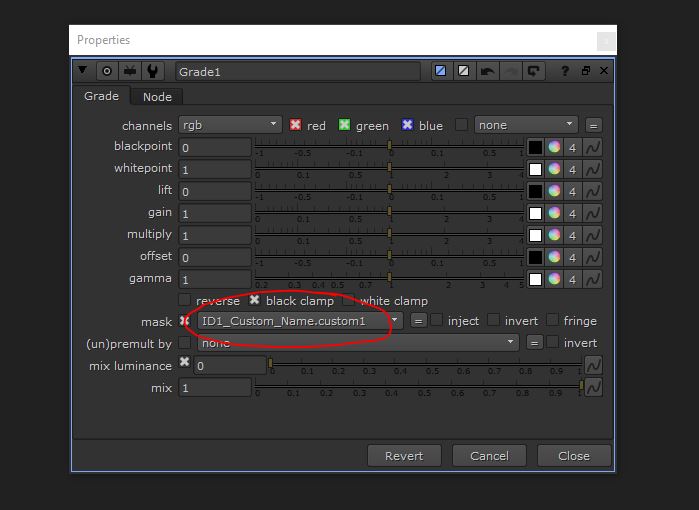The width and height of the screenshot is (699, 510).
Task: Collapse the Grade1 panel with the triangle
Action: coord(83,71)
